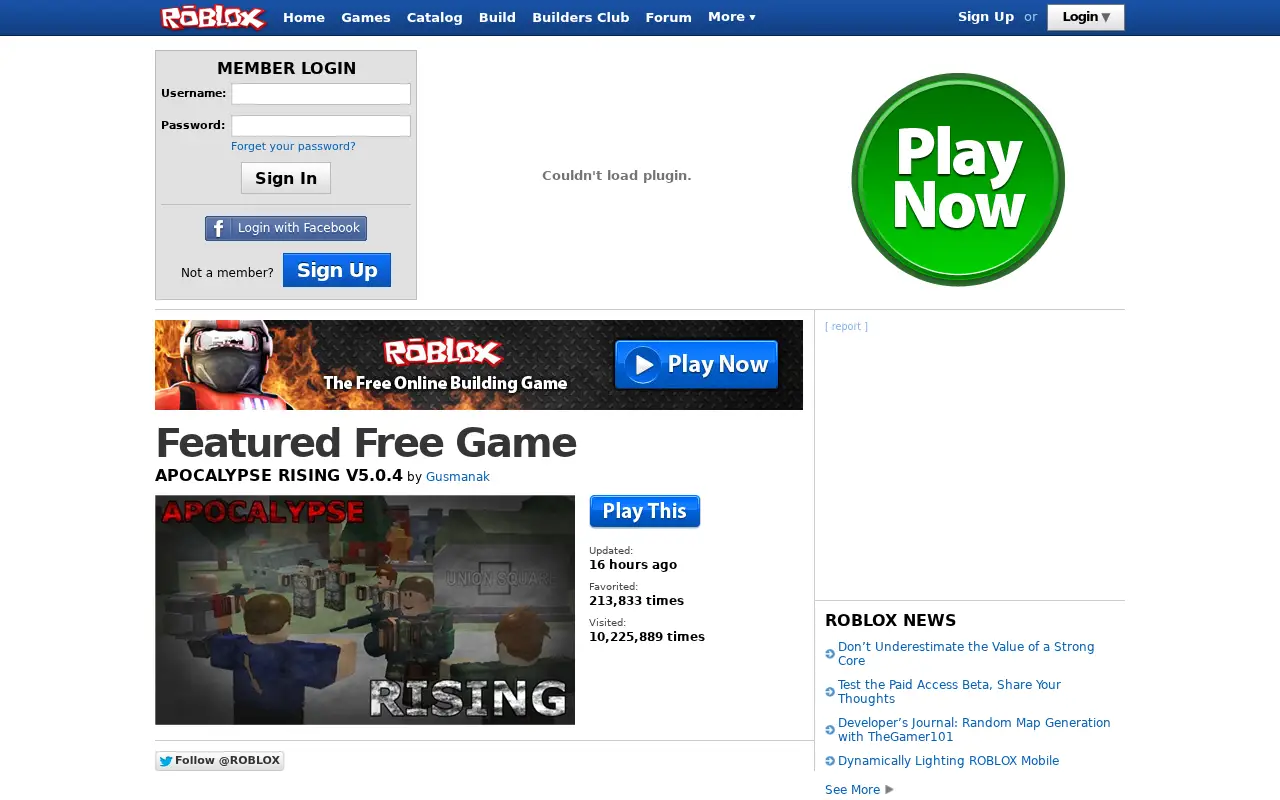Click the arrow icon beside 'Developer's Journal' news
1280x800 pixels.
pyautogui.click(x=830, y=730)
